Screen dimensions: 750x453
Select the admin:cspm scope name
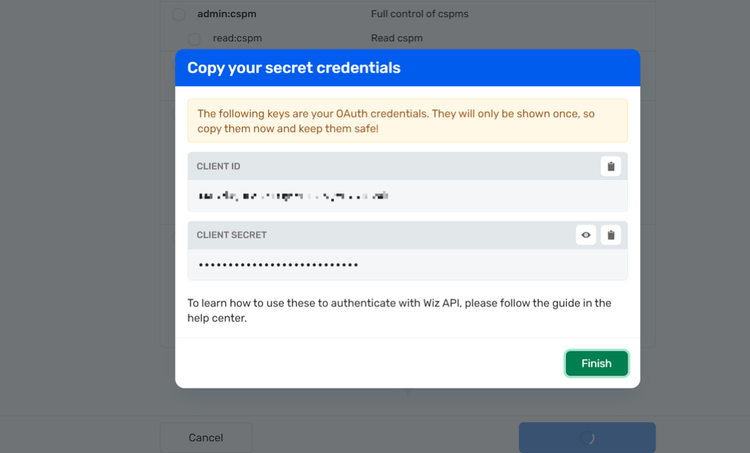229,14
